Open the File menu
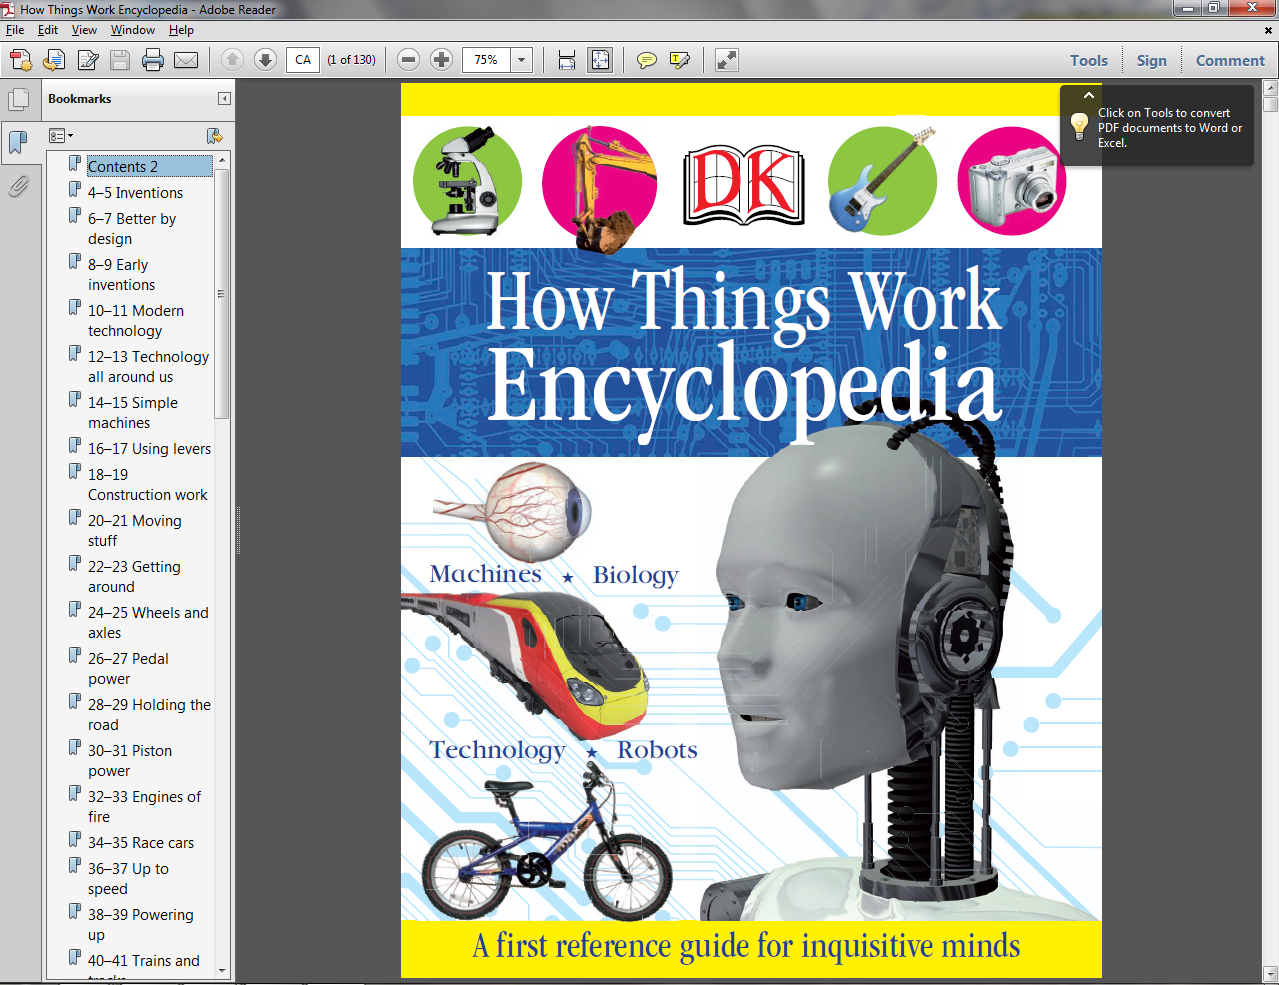Viewport: 1279px width, 985px height. pos(15,30)
